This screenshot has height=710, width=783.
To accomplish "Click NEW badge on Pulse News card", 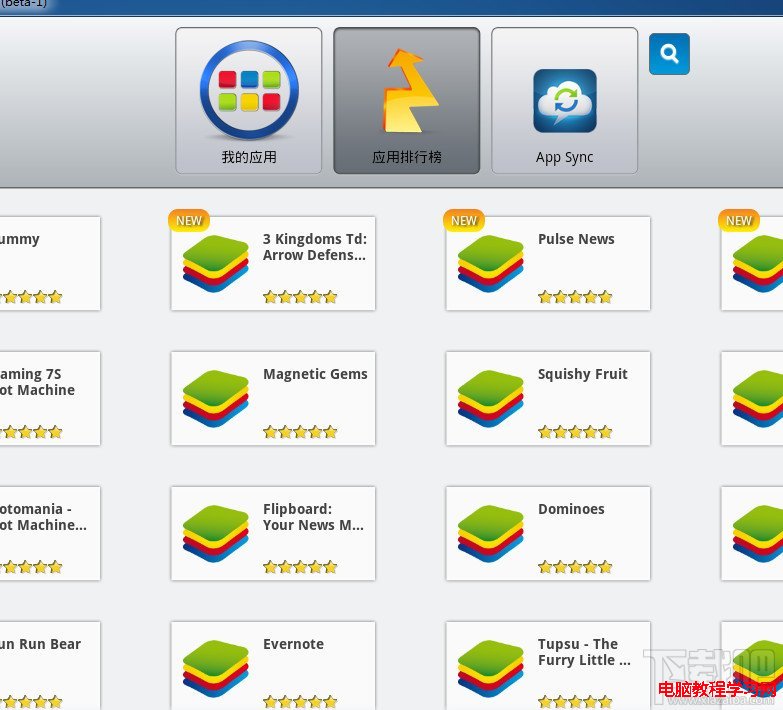I will point(464,220).
